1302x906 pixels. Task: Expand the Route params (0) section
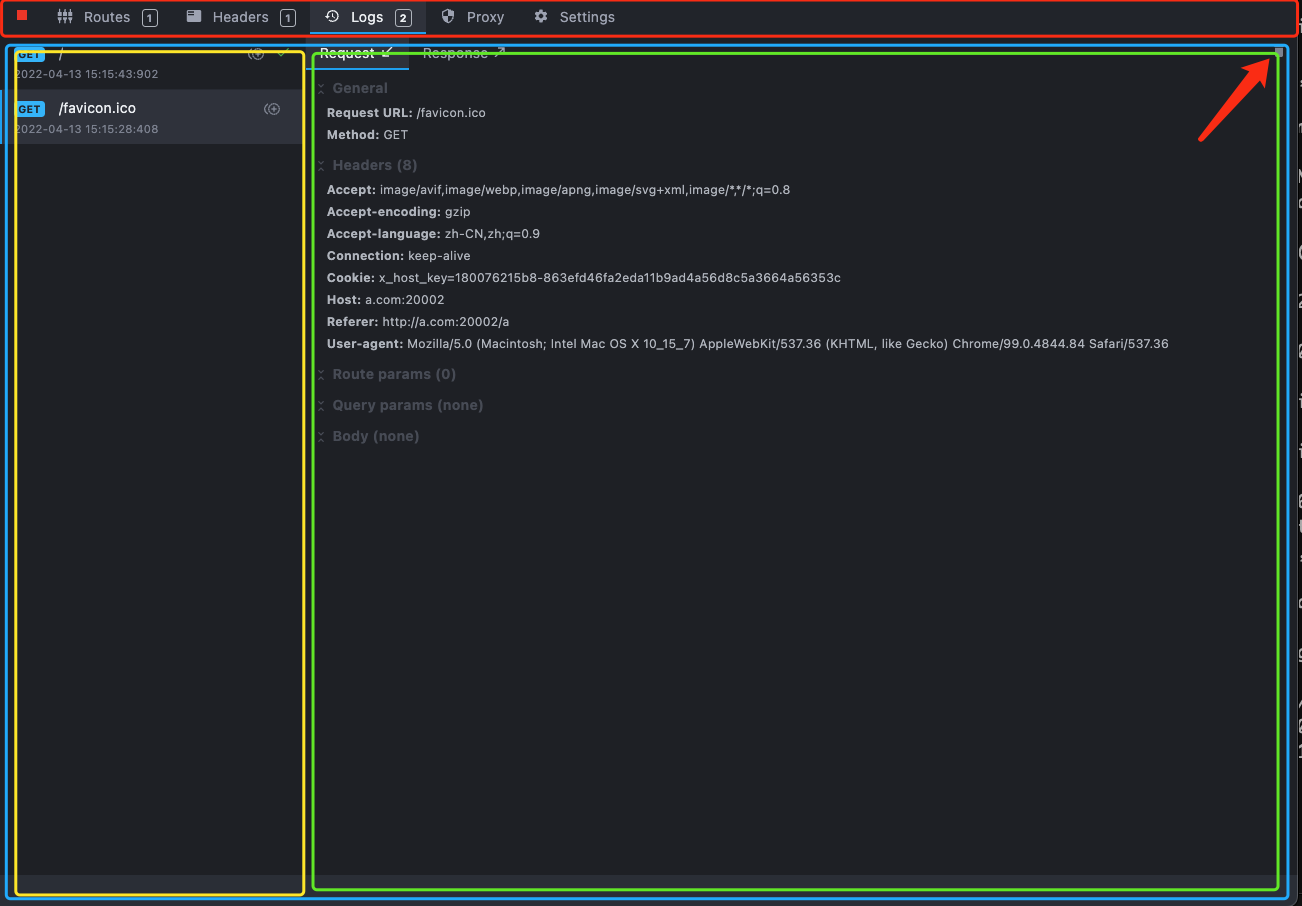coord(387,374)
